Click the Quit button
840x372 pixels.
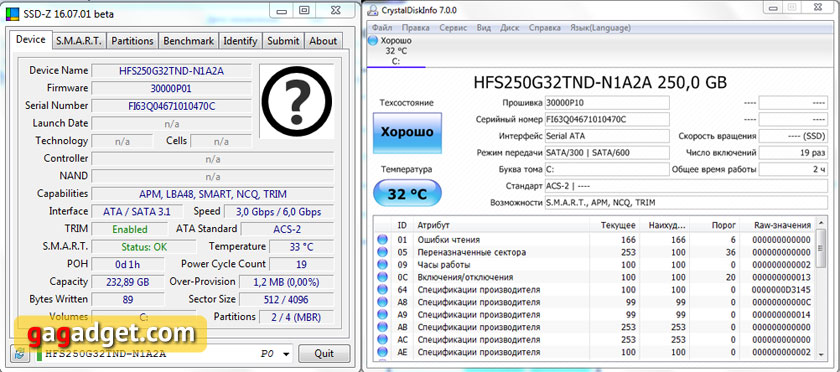324,353
